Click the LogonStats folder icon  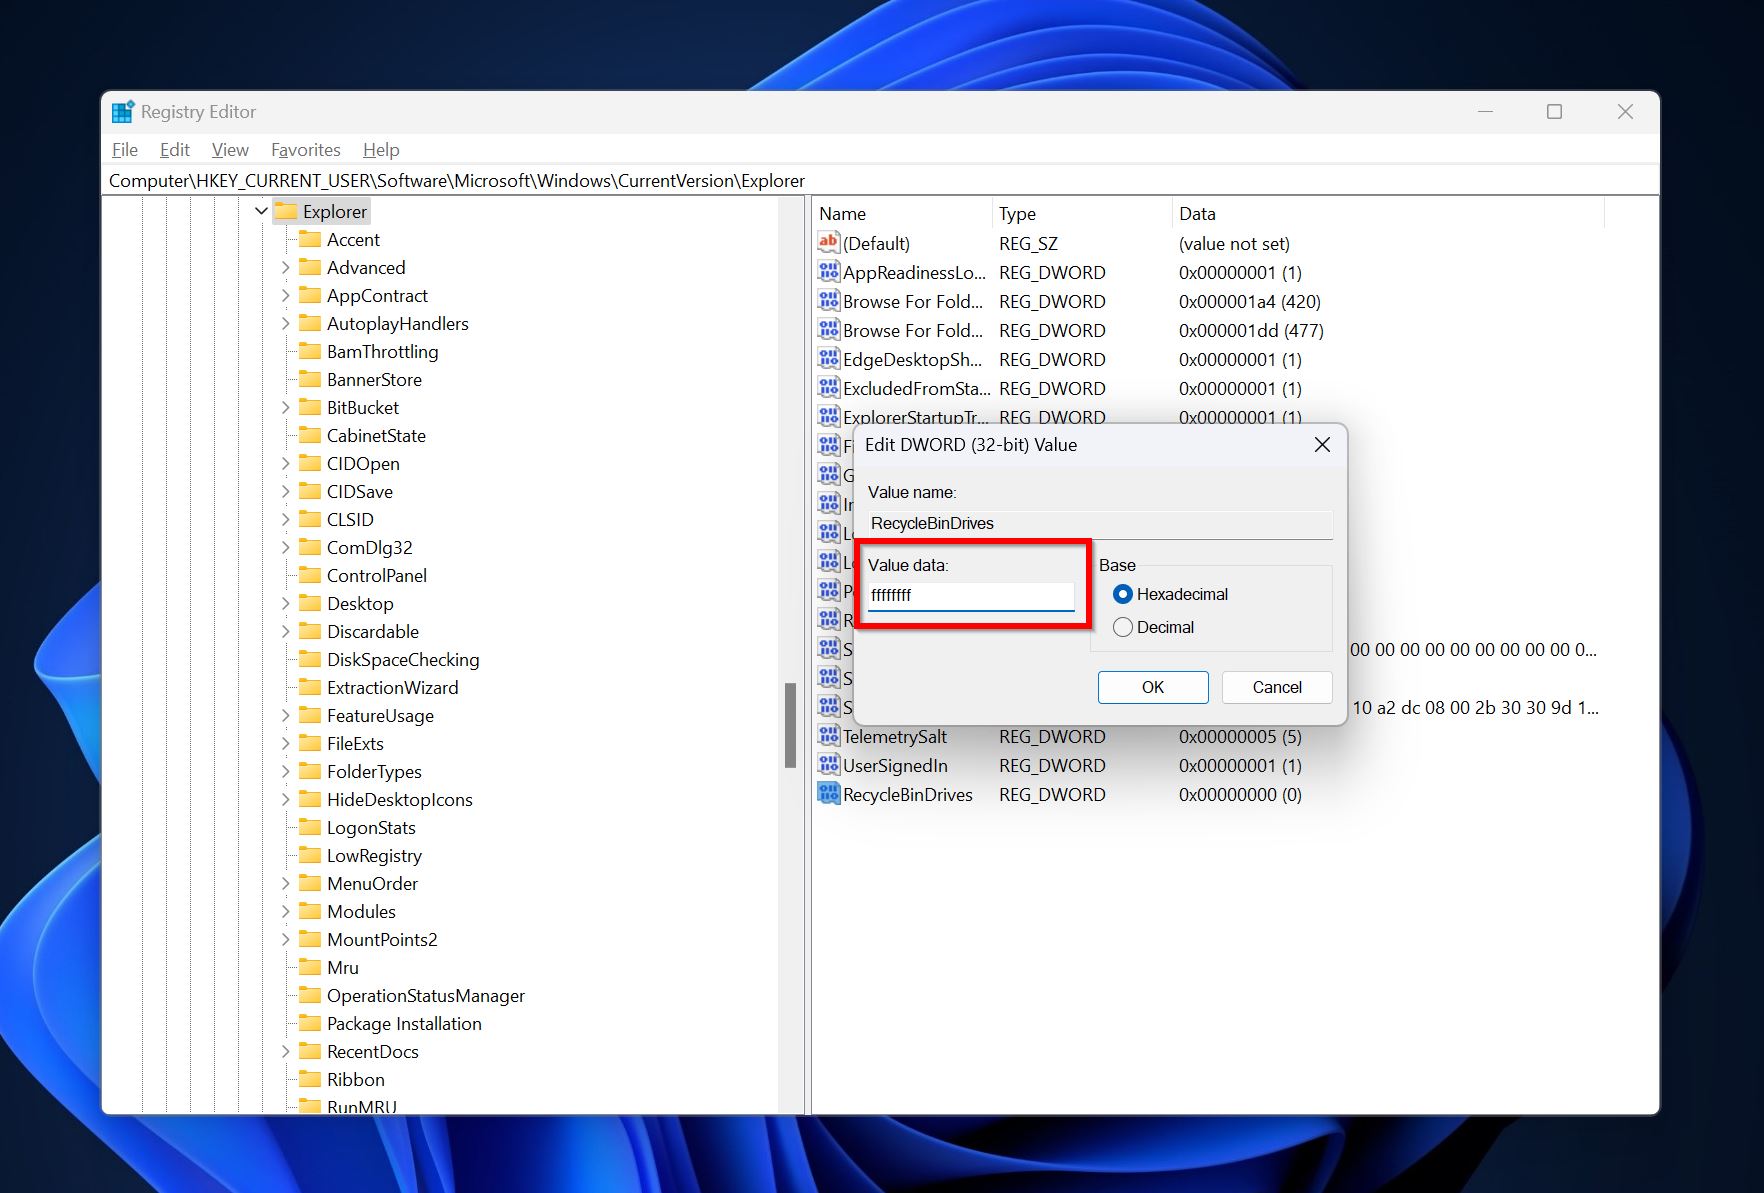310,827
